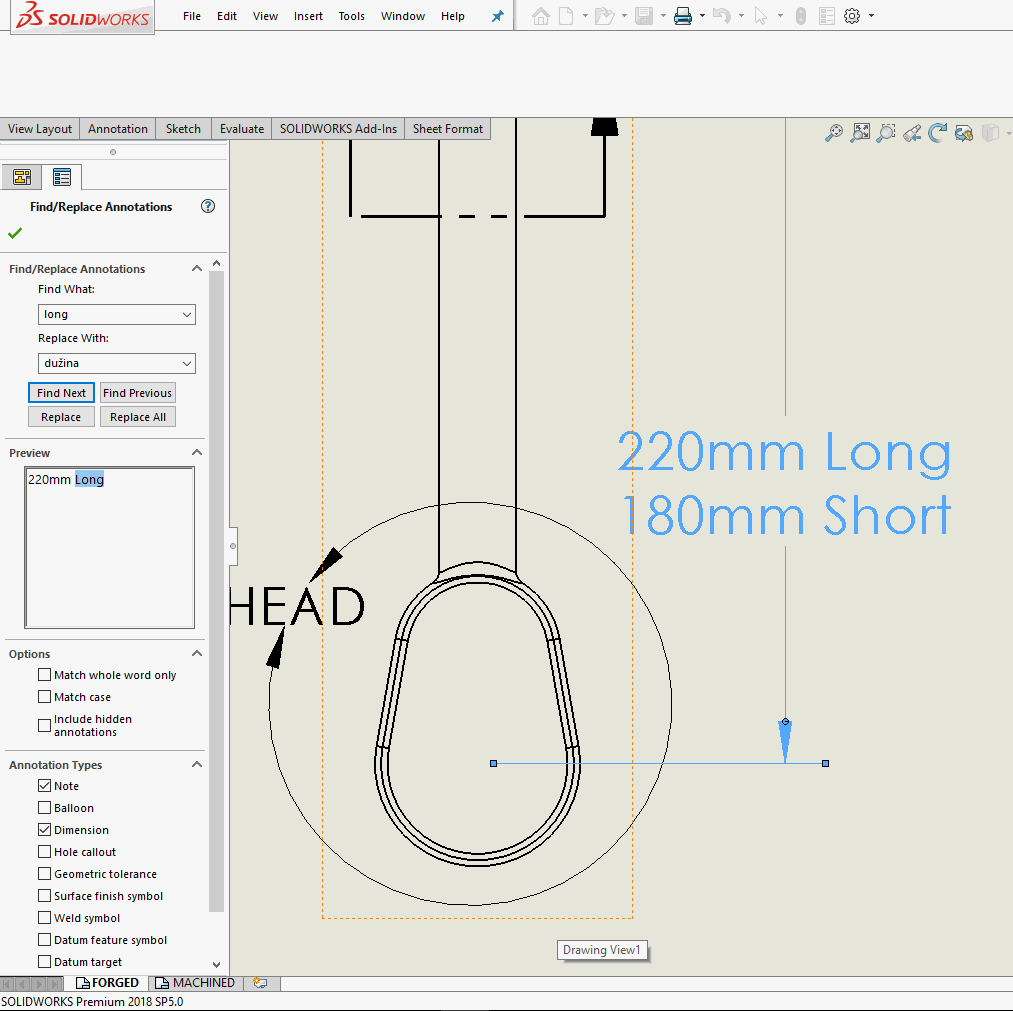This screenshot has width=1013, height=1011.
Task: Click the Replace All button
Action: tap(137, 416)
